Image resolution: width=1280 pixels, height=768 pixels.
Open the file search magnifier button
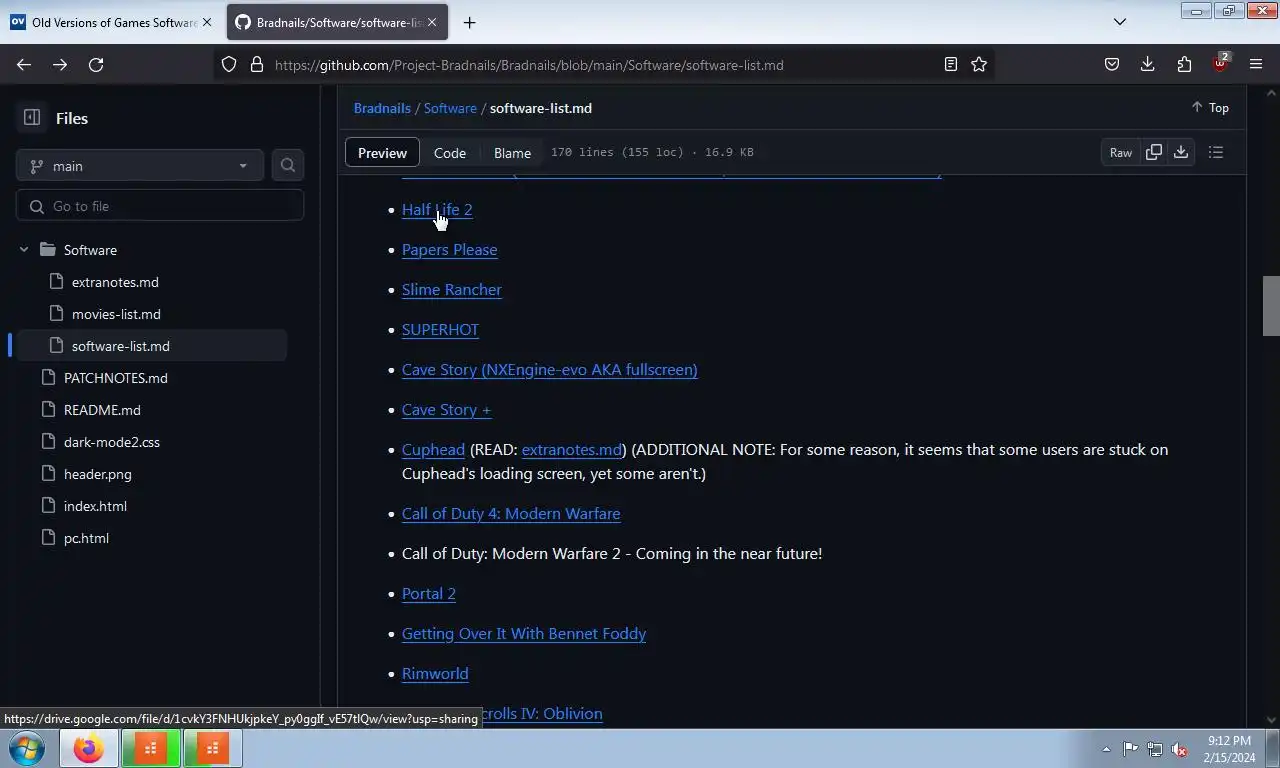click(288, 165)
